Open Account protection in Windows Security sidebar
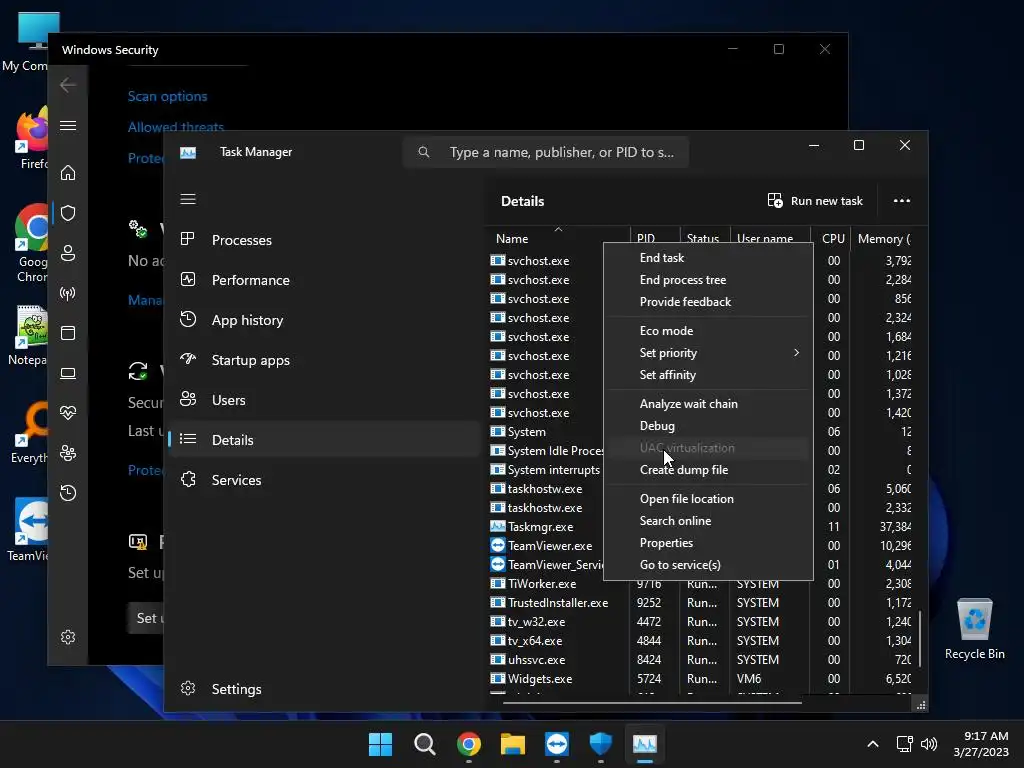Viewport: 1024px width, 768px height. pos(68,253)
